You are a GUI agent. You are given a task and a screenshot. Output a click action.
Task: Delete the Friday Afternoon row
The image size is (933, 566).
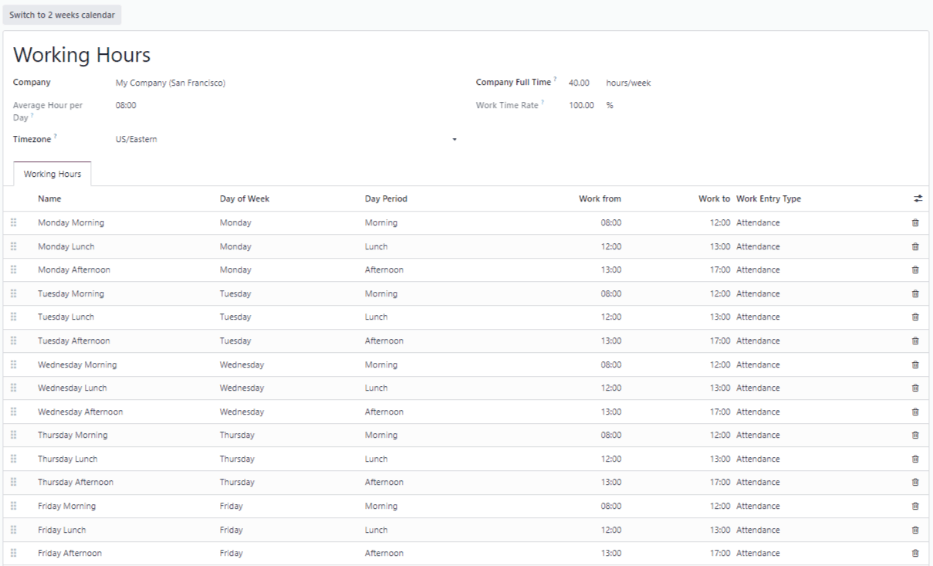(915, 553)
